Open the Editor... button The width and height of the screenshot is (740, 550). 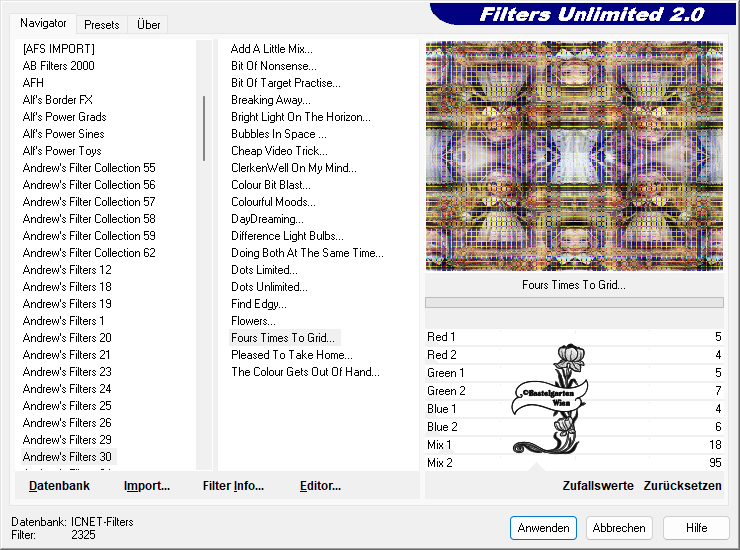click(x=320, y=486)
